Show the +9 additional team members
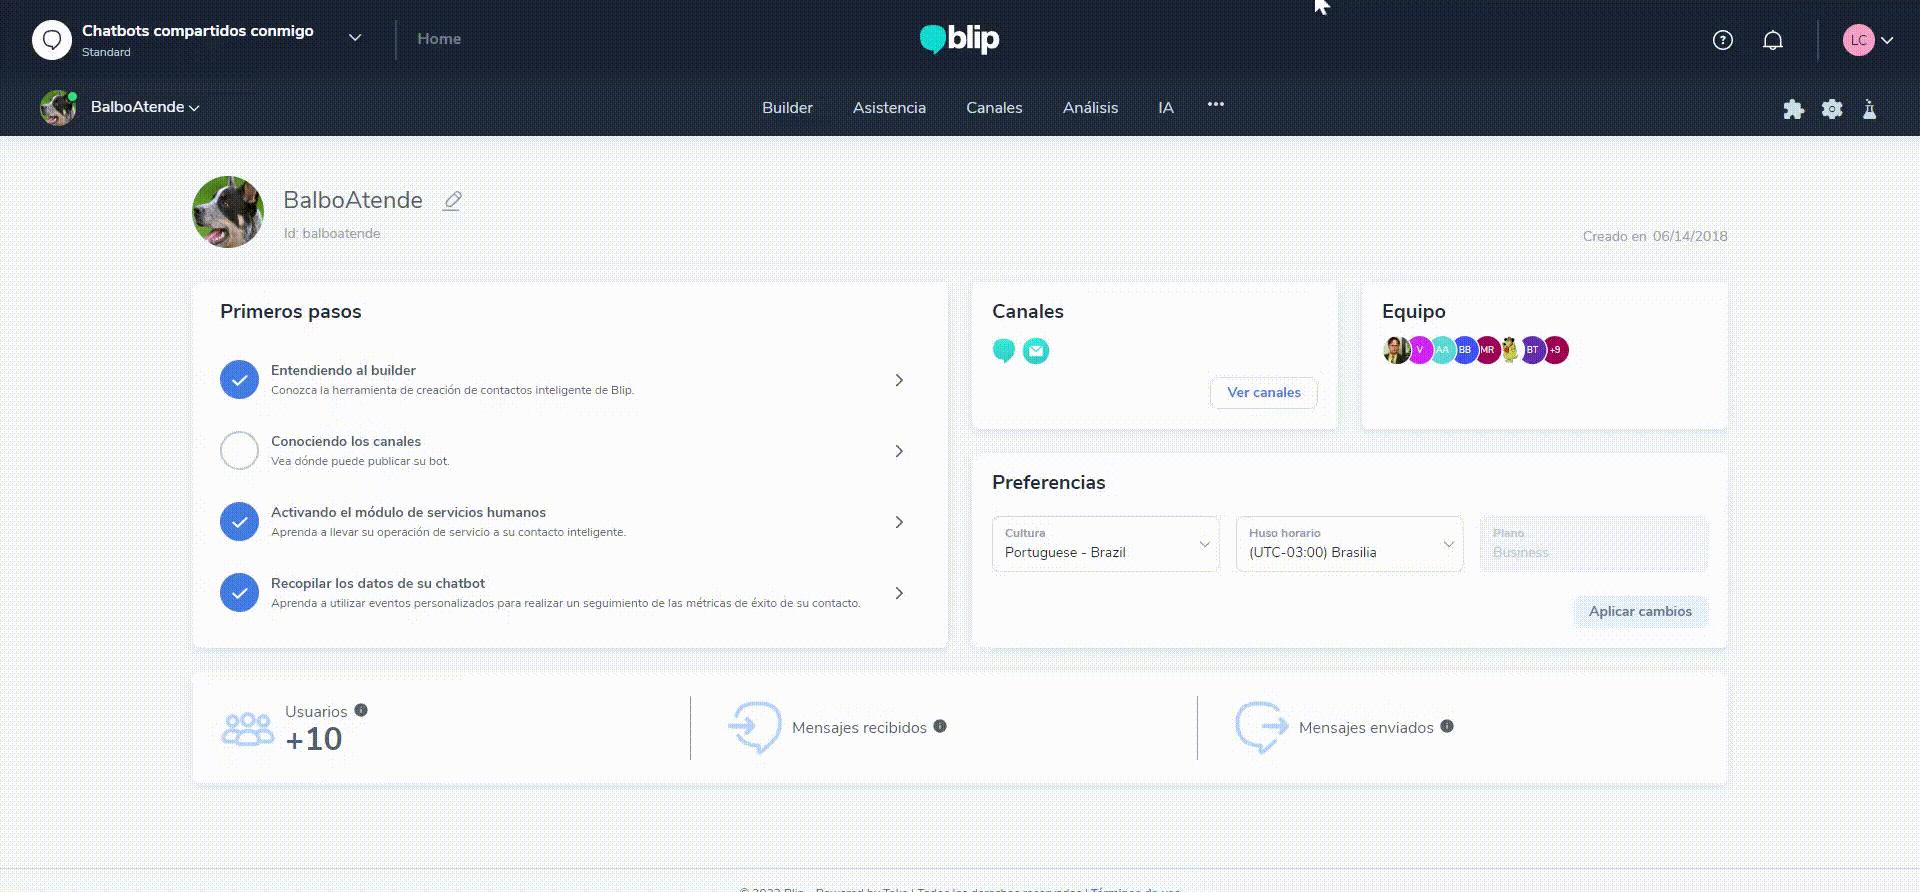1920x892 pixels. click(x=1556, y=350)
